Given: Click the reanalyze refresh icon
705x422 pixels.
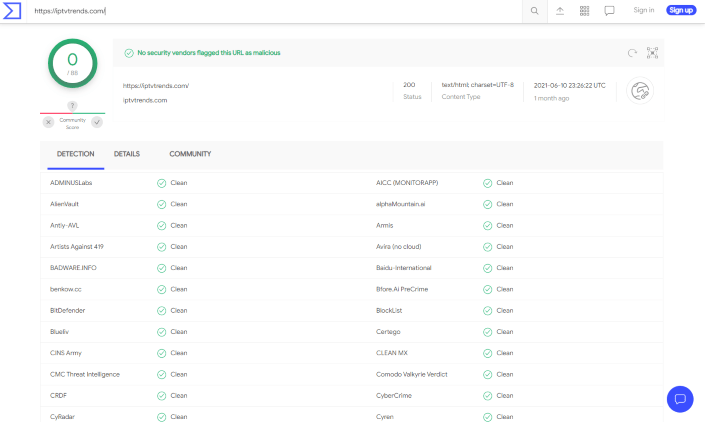Looking at the screenshot, I should coord(632,53).
